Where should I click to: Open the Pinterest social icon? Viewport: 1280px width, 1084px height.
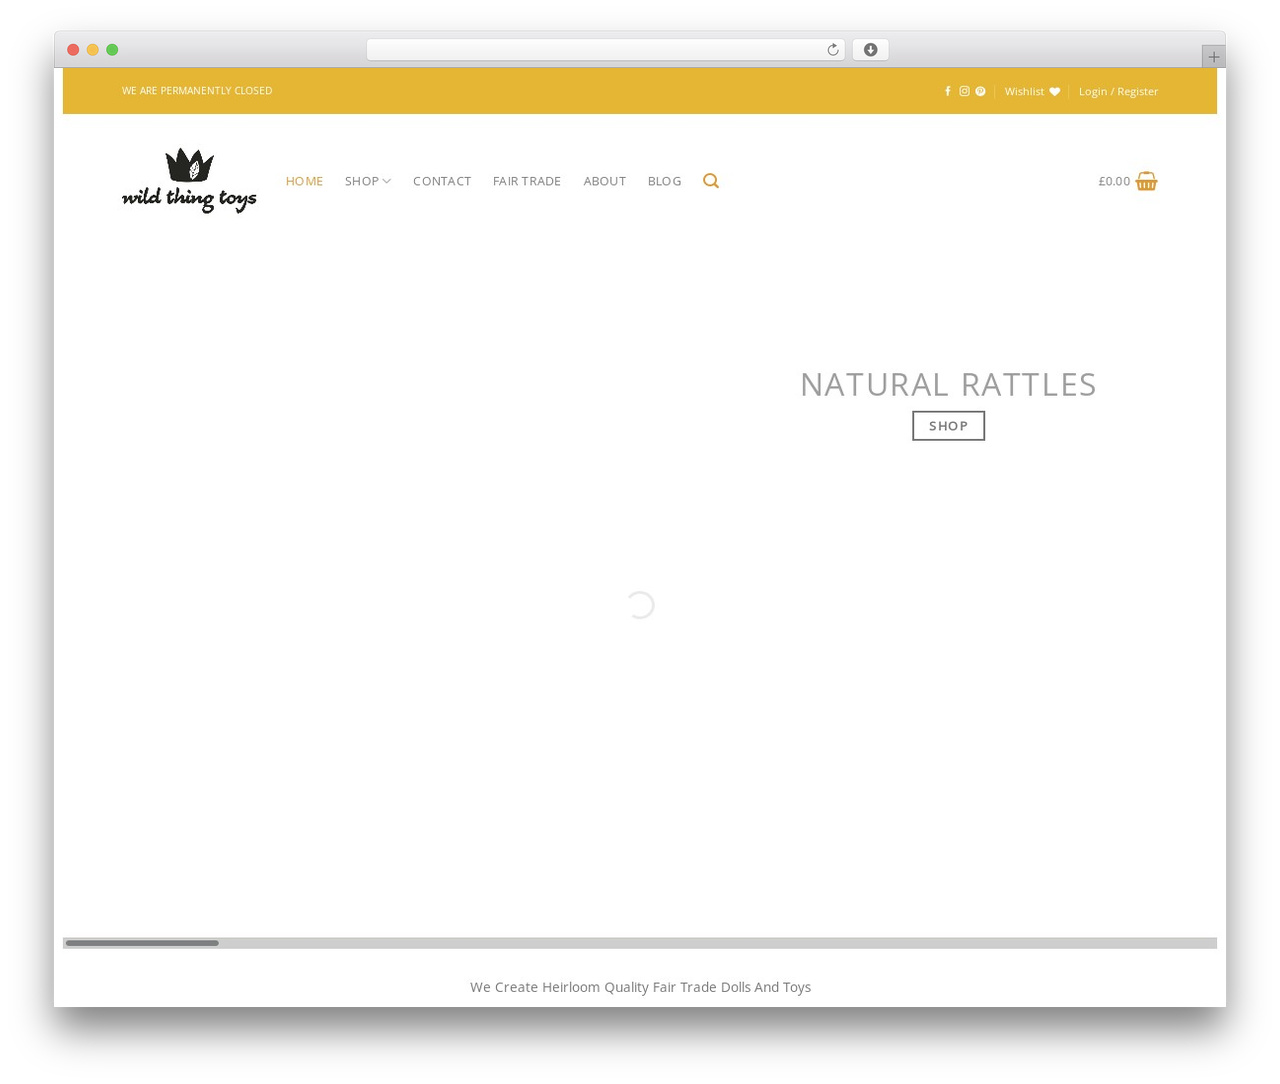(980, 91)
